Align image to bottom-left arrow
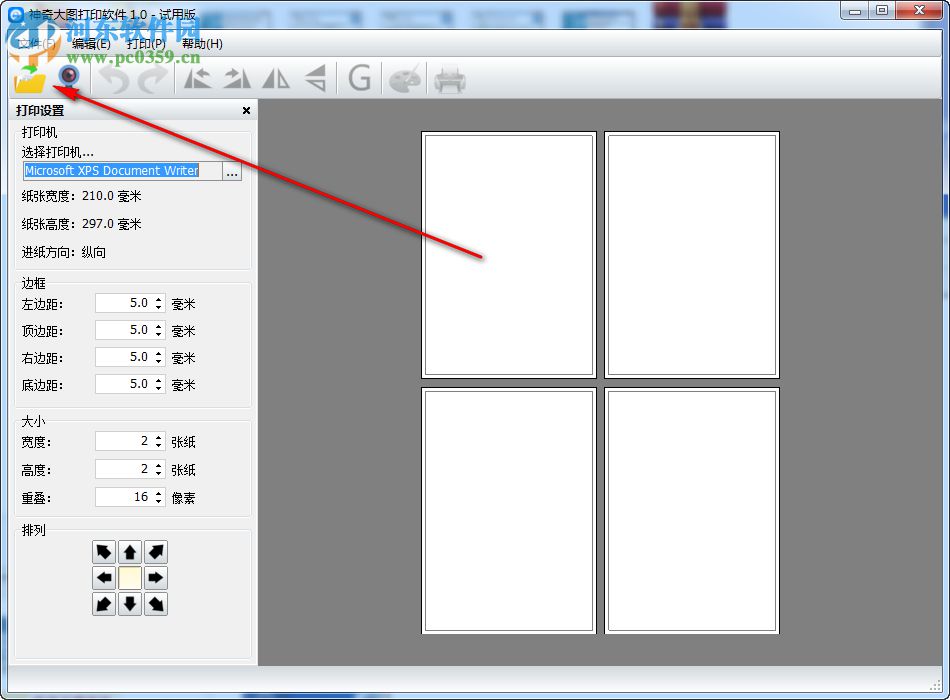This screenshot has height=700, width=950. pyautogui.click(x=104, y=604)
